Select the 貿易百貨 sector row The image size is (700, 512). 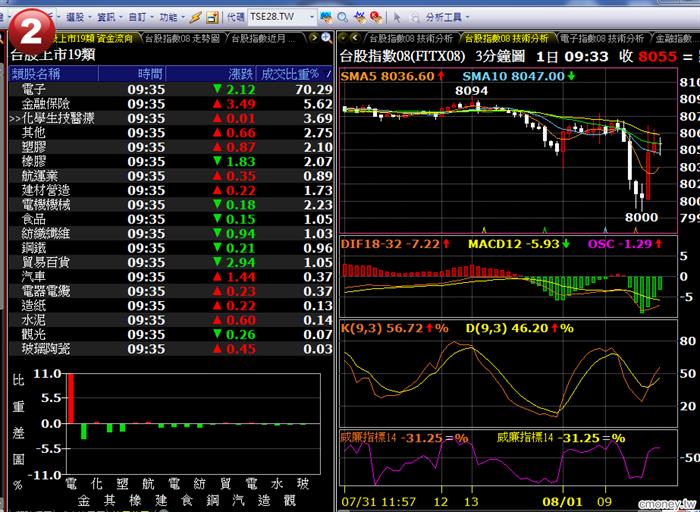tap(171, 262)
